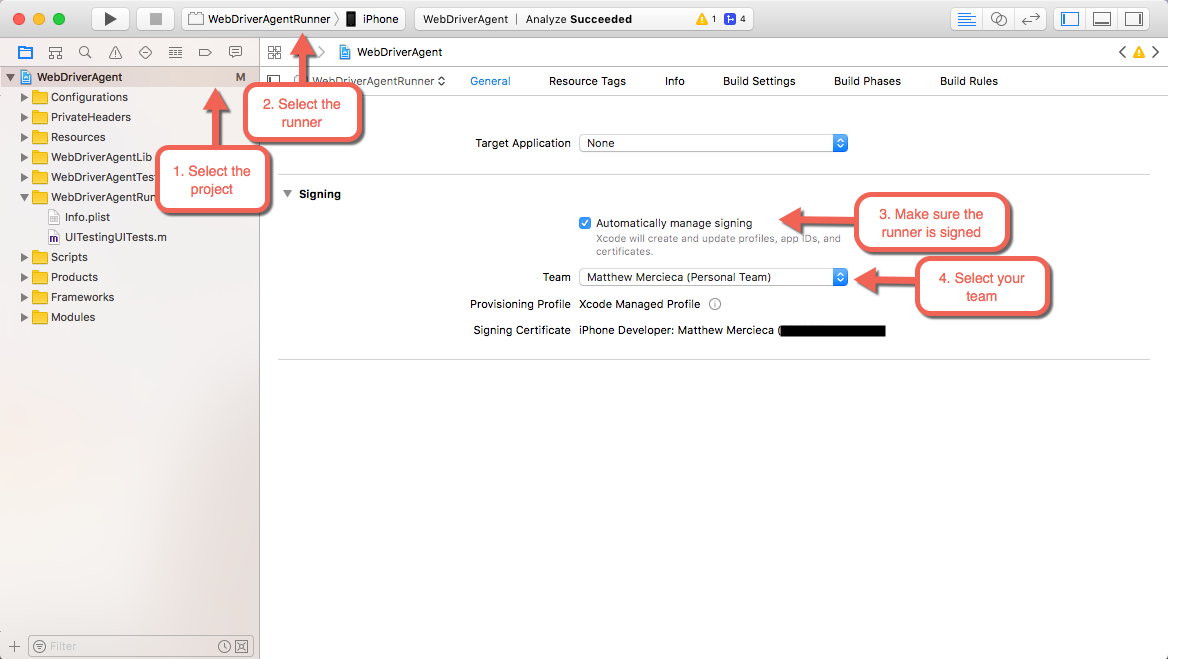Screen dimensions: 1203x659
Task: Open the Find navigator magnifier icon
Action: [x=86, y=52]
